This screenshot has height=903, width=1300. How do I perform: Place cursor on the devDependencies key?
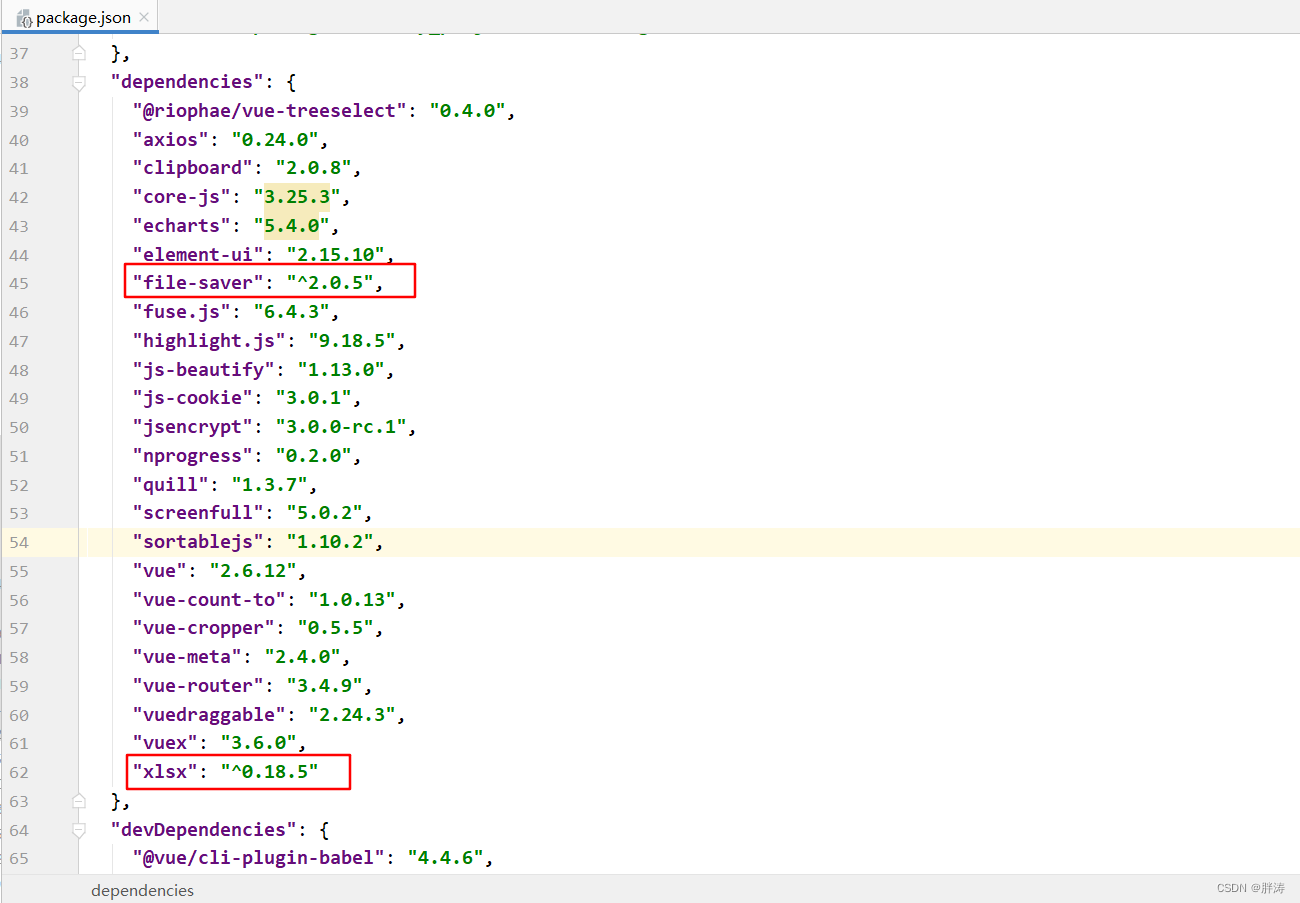203,828
